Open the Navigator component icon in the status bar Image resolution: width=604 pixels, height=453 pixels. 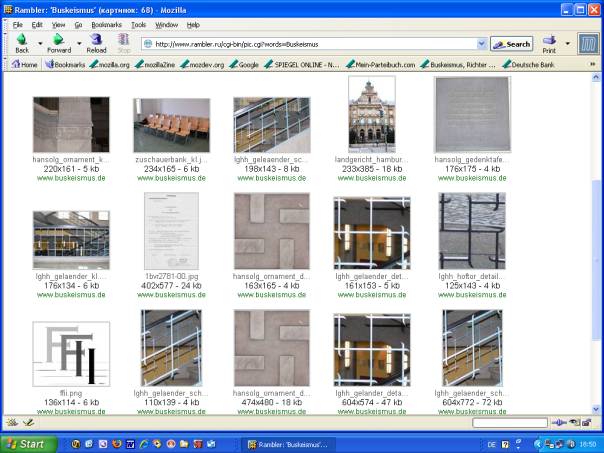11,423
